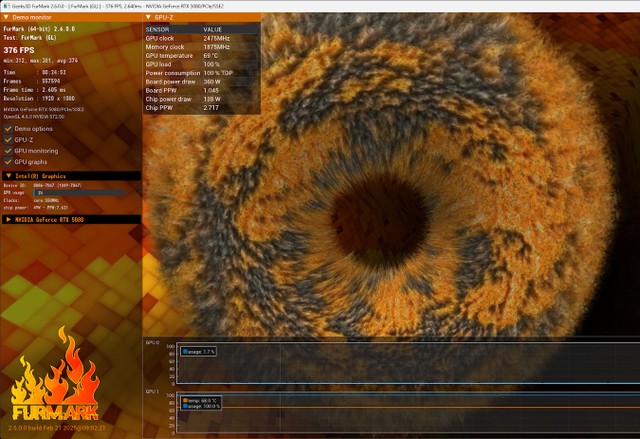Image resolution: width=640 pixels, height=439 pixels.
Task: Click the FurMark flame logo
Action: tap(55, 373)
